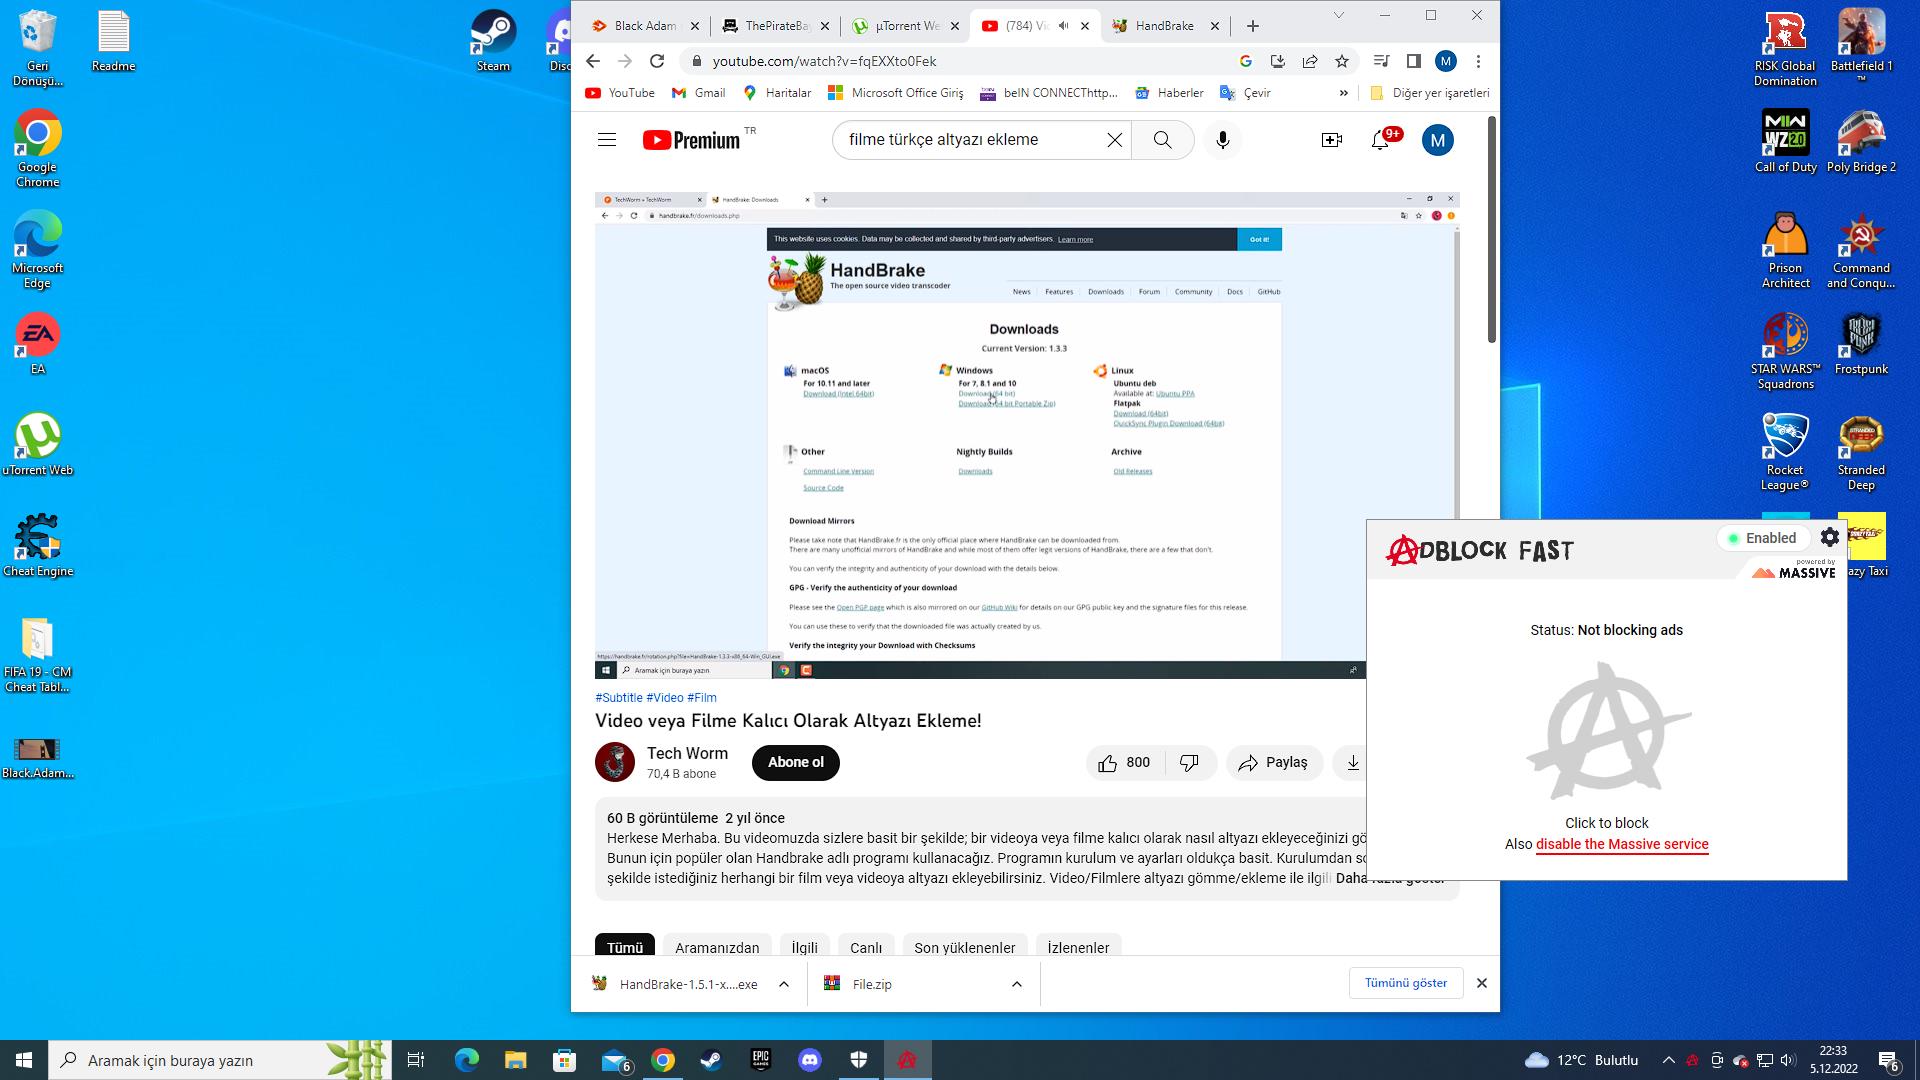Open Adblock Fast settings gear
The image size is (1920, 1080).
point(1829,538)
